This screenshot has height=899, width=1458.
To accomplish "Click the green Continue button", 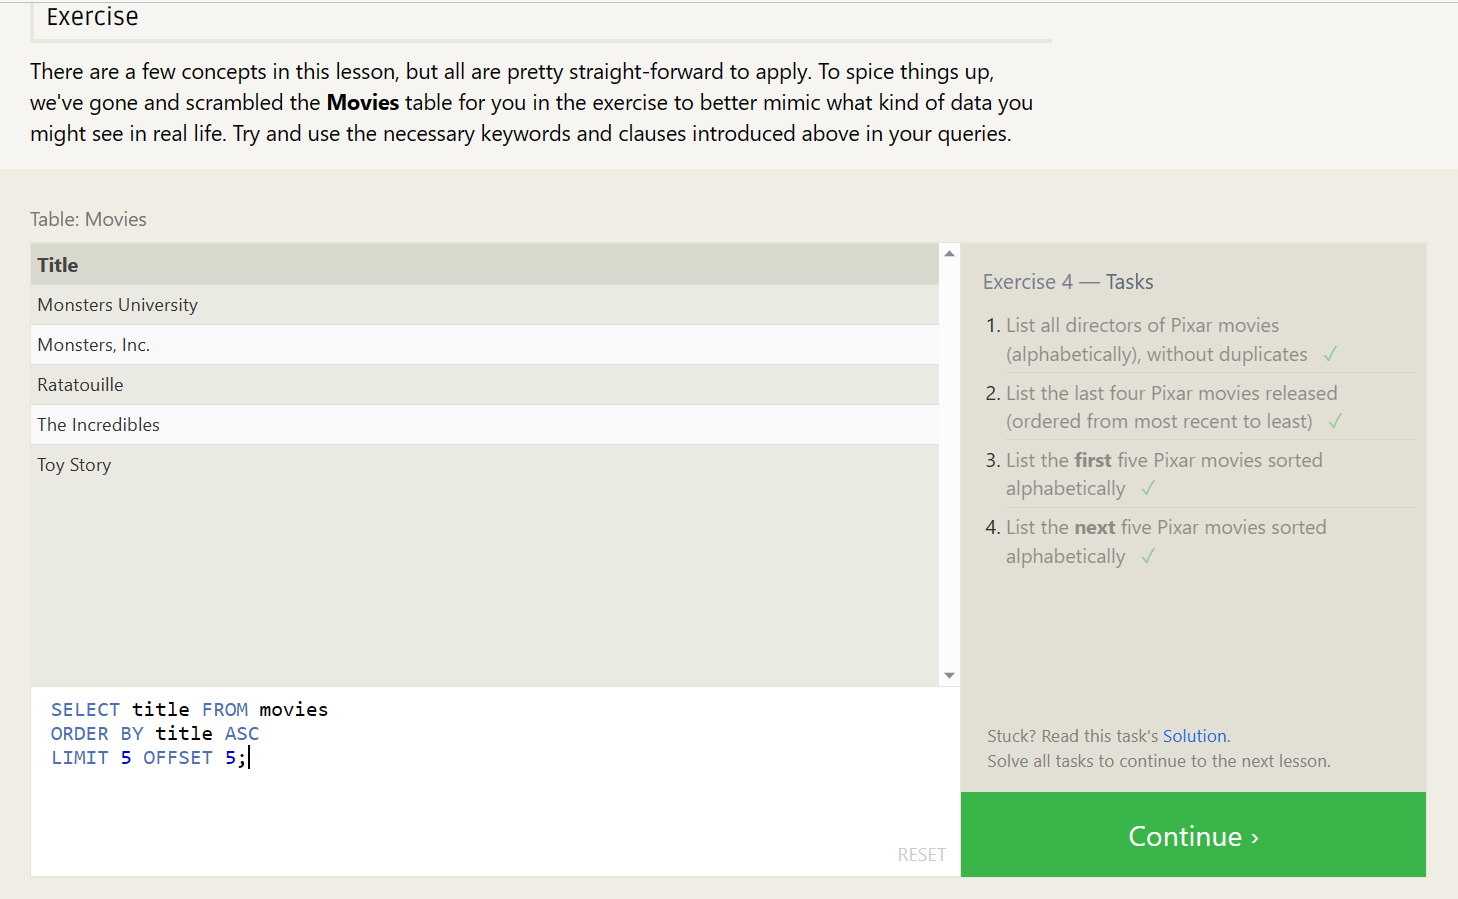I will tap(1193, 835).
